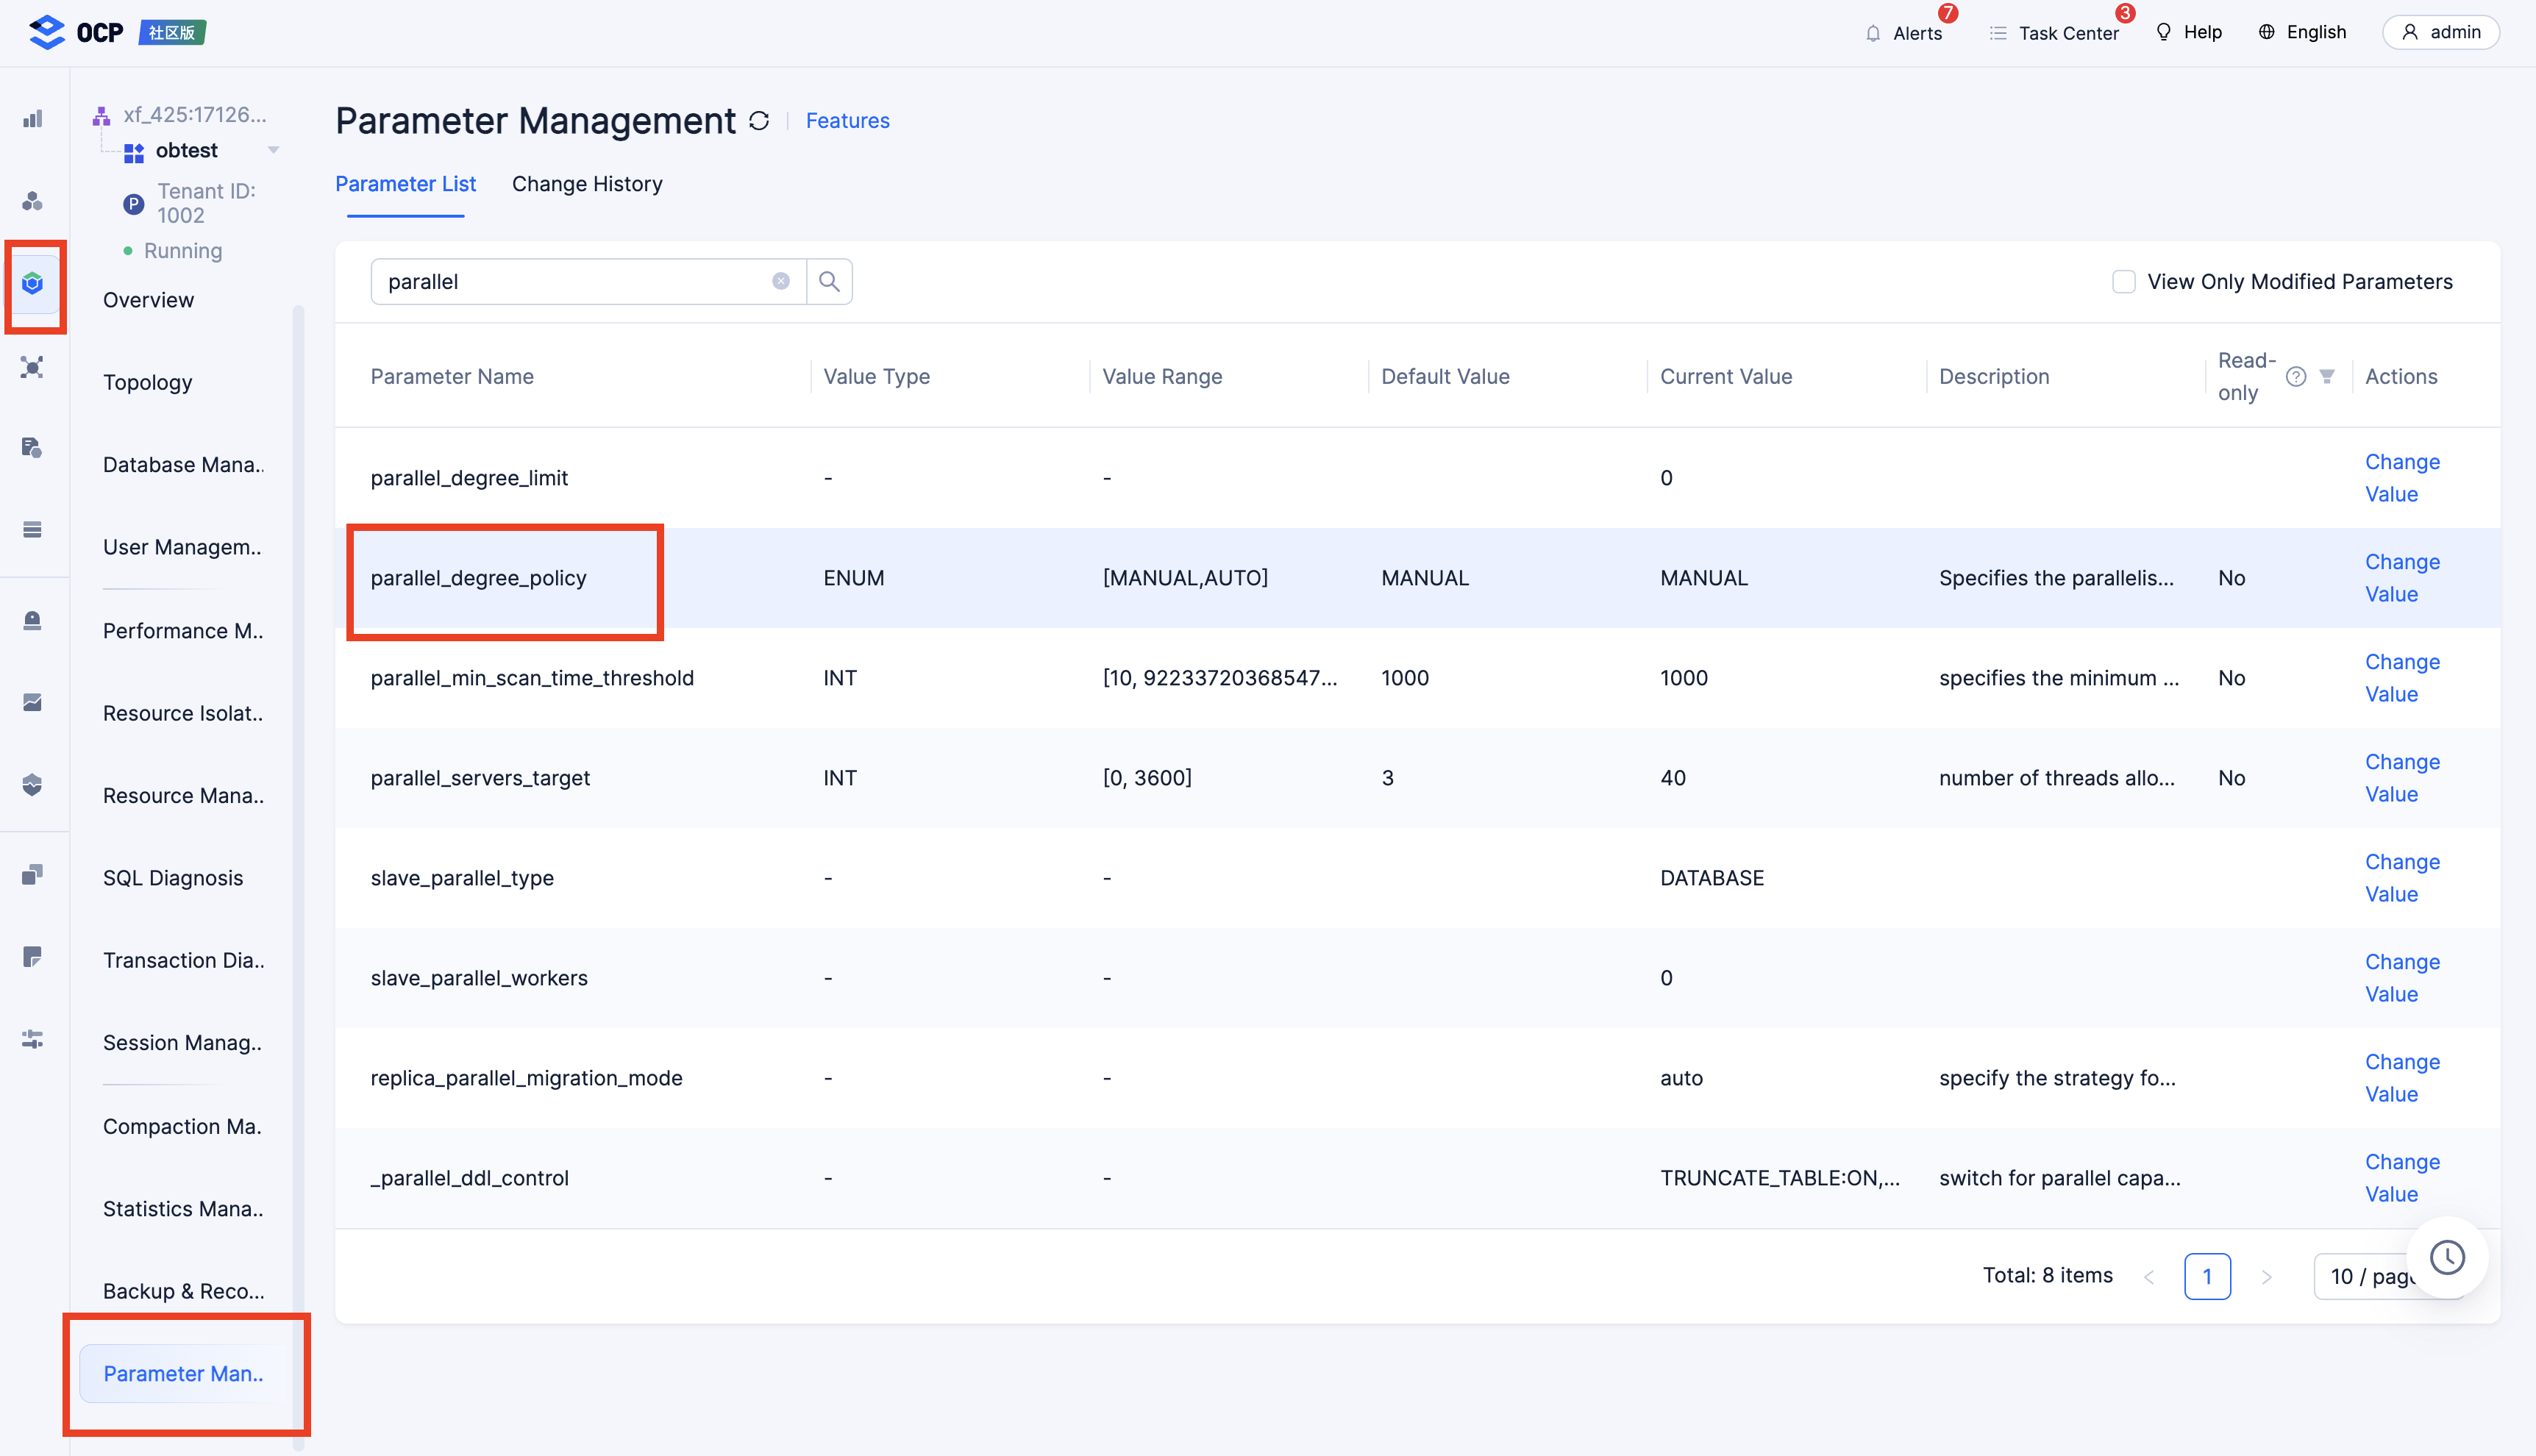This screenshot has width=2536, height=1456.
Task: Open the bar chart overview sidebar icon
Action: coord(33,119)
